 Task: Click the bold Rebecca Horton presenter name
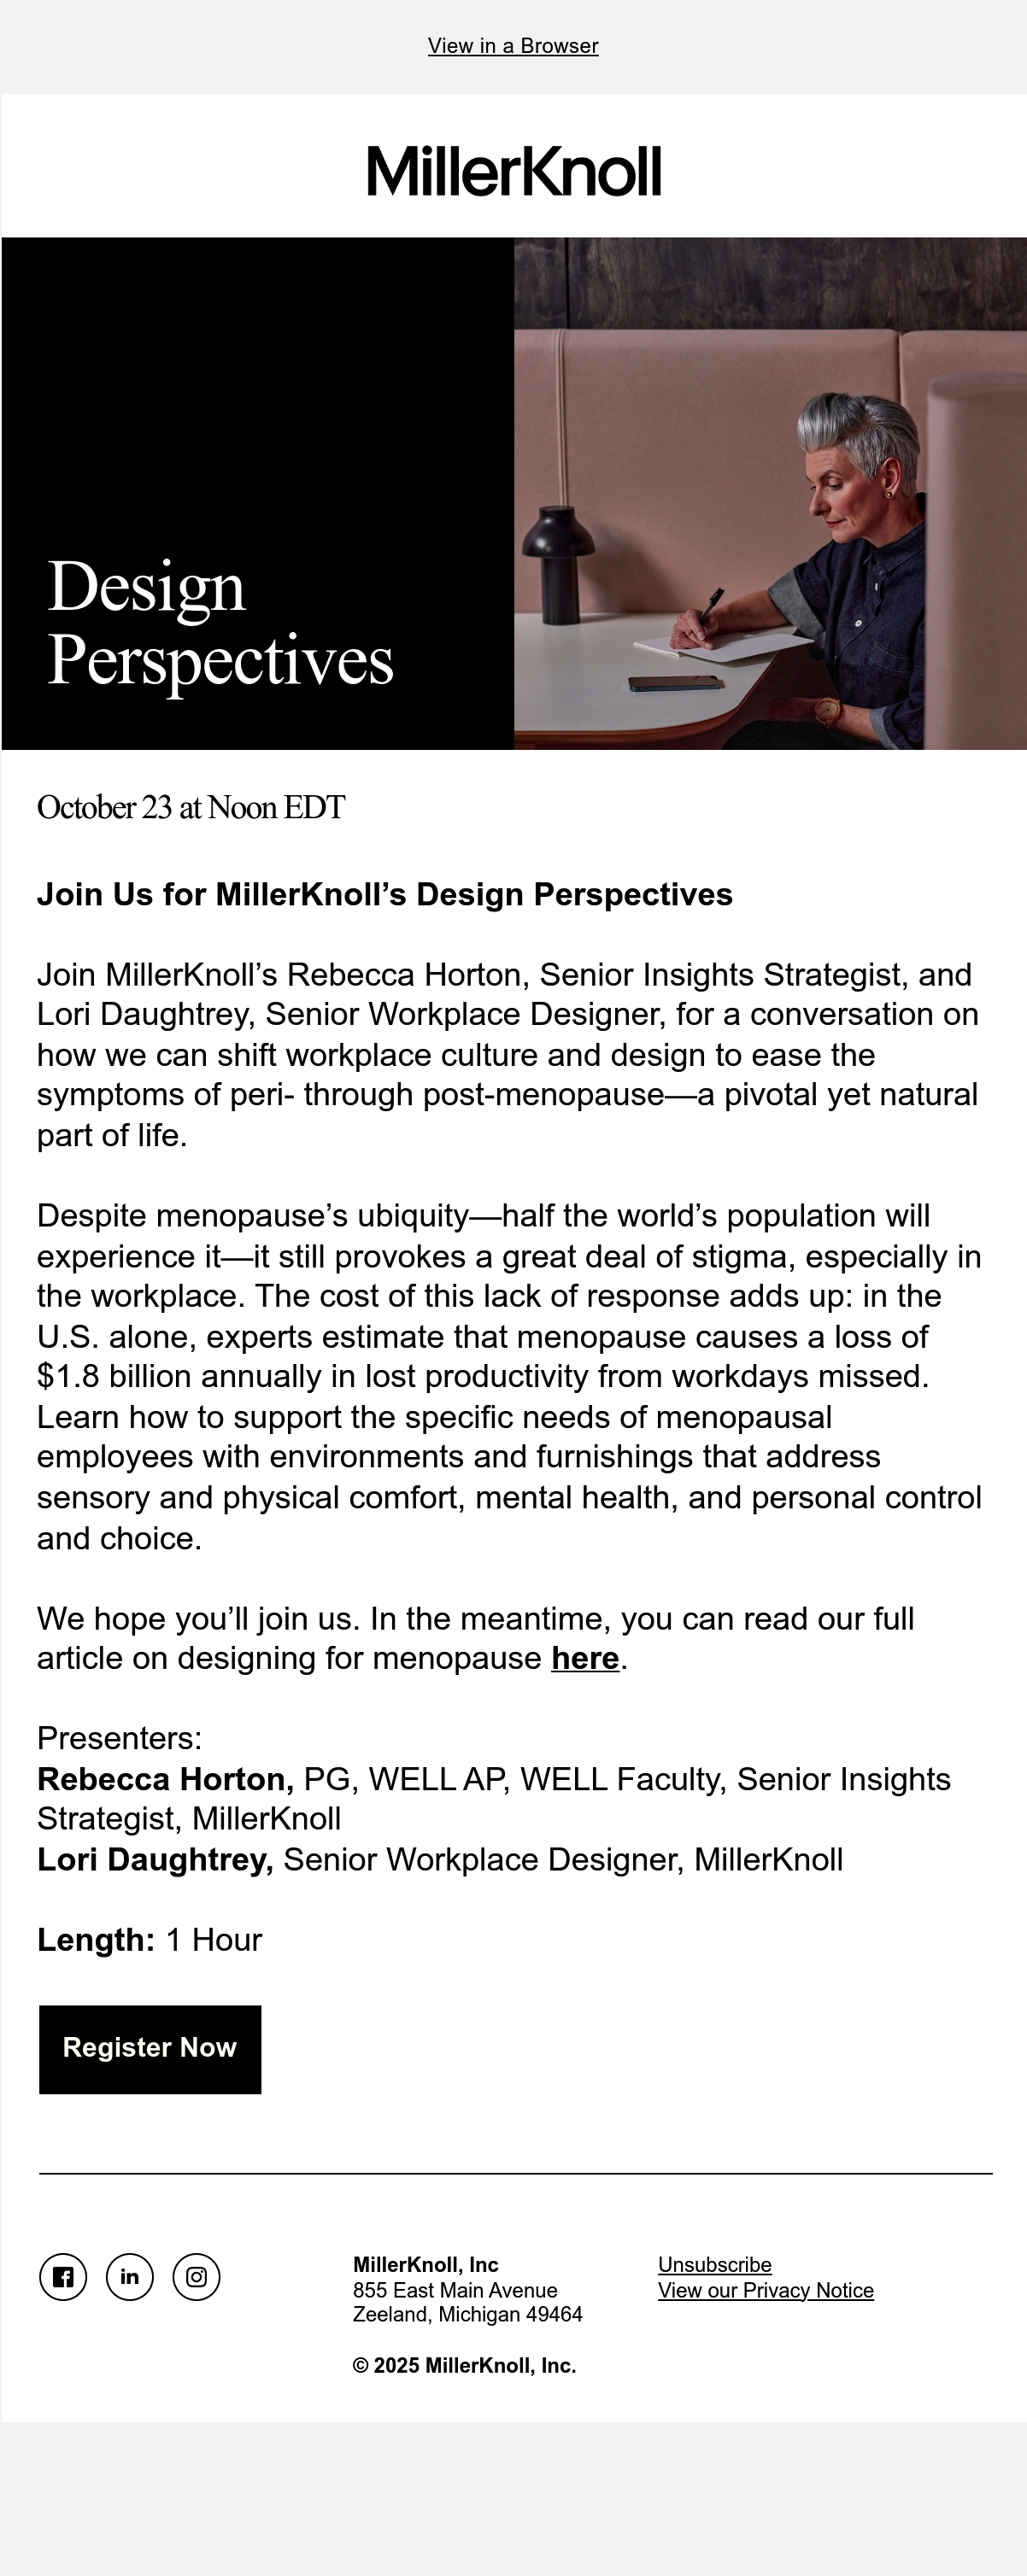click(x=165, y=1779)
